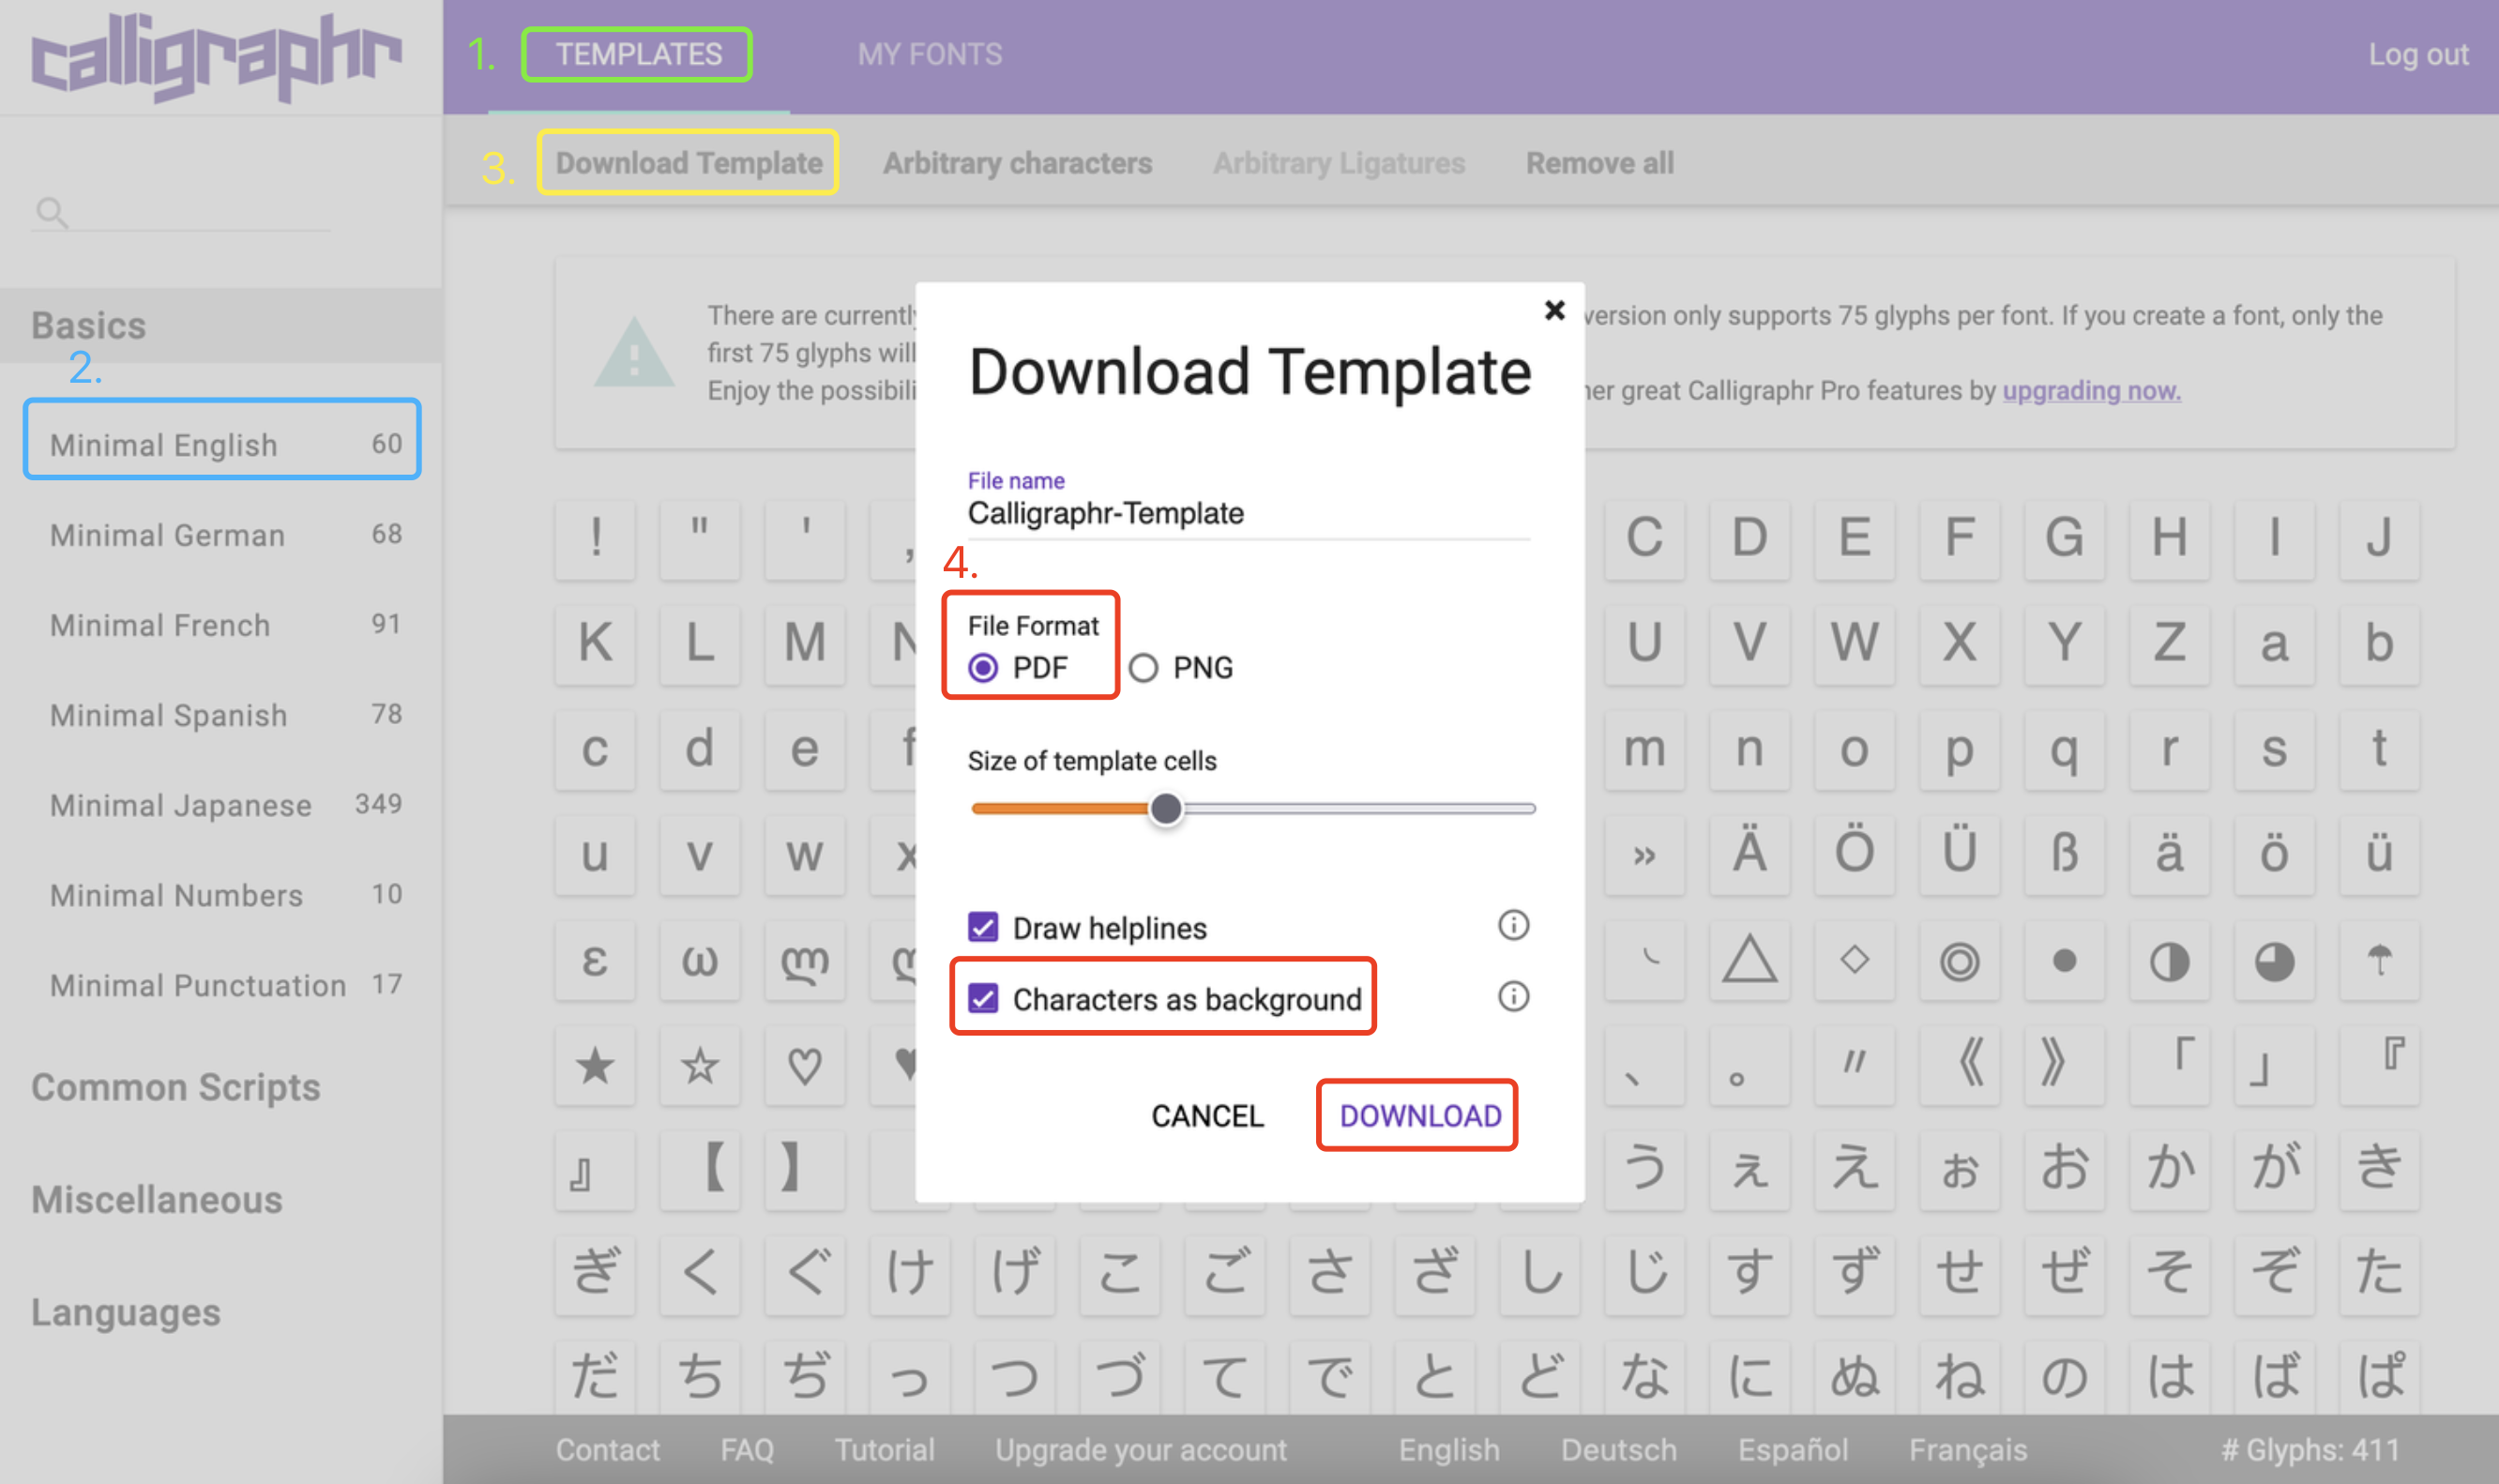Open Arbitrary characters option
The height and width of the screenshot is (1484, 2499).
point(1017,163)
